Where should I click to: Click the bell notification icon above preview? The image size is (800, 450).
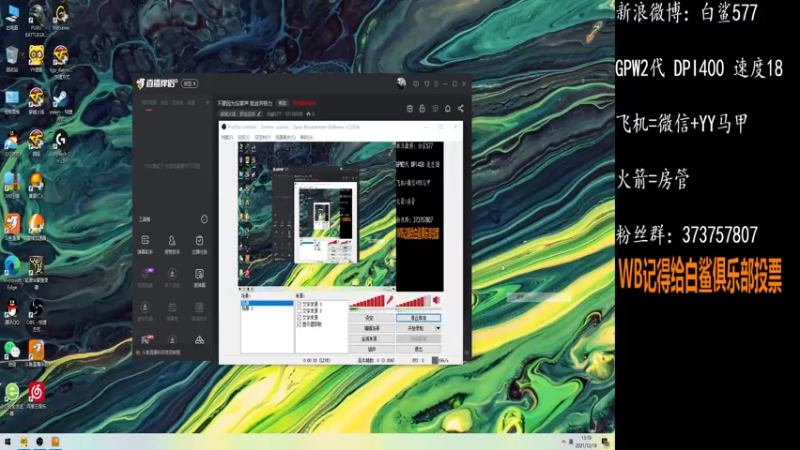pyautogui.click(x=447, y=109)
